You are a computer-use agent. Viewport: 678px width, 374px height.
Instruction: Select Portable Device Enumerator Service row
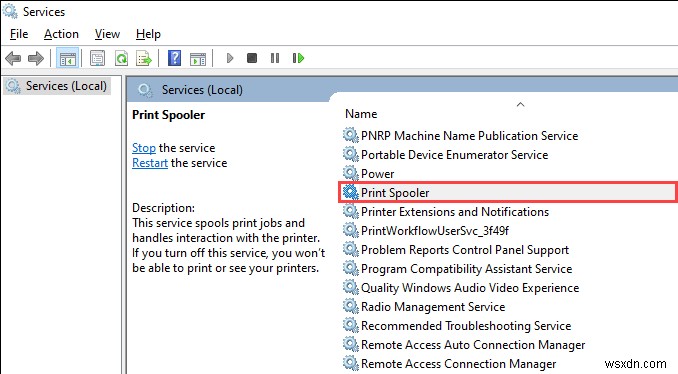(446, 155)
